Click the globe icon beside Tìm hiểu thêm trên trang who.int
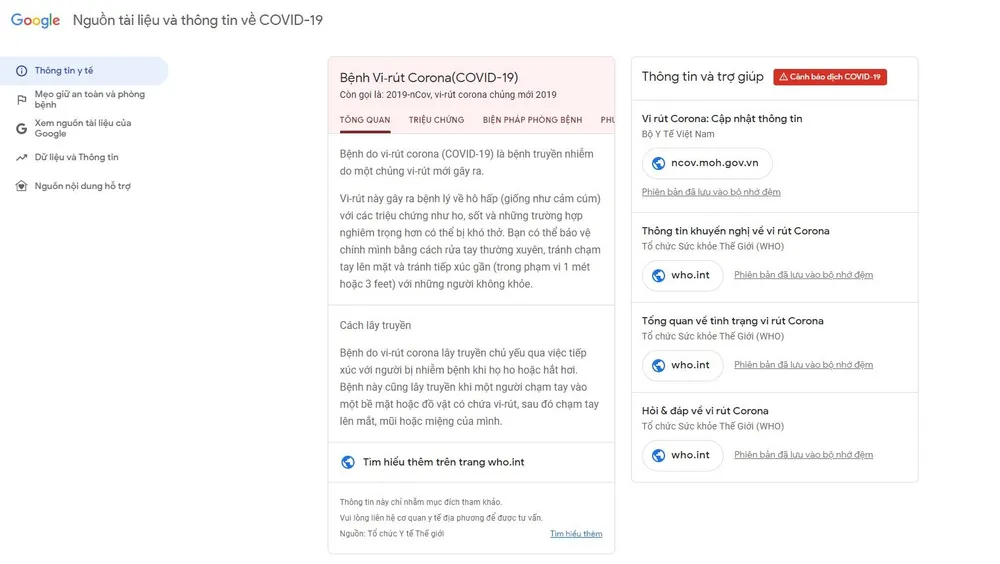This screenshot has width=1000, height=564. [348, 462]
